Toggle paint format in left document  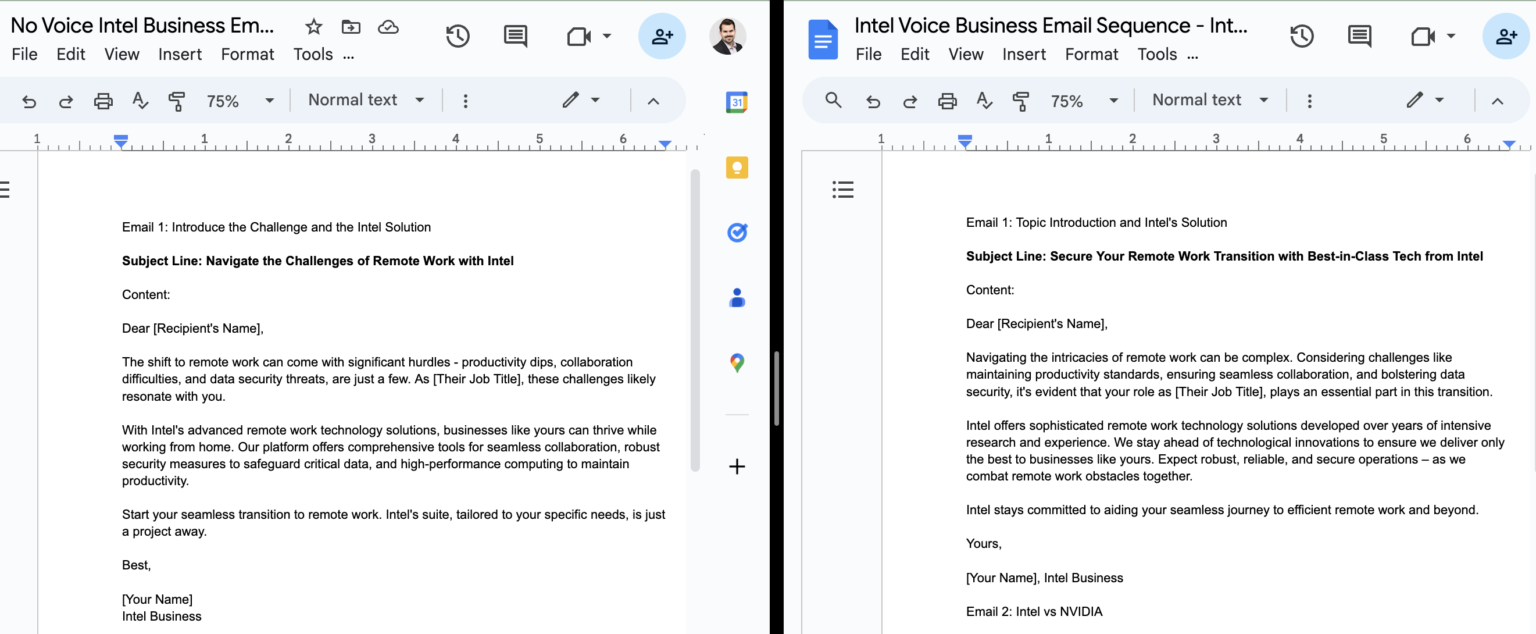click(177, 100)
